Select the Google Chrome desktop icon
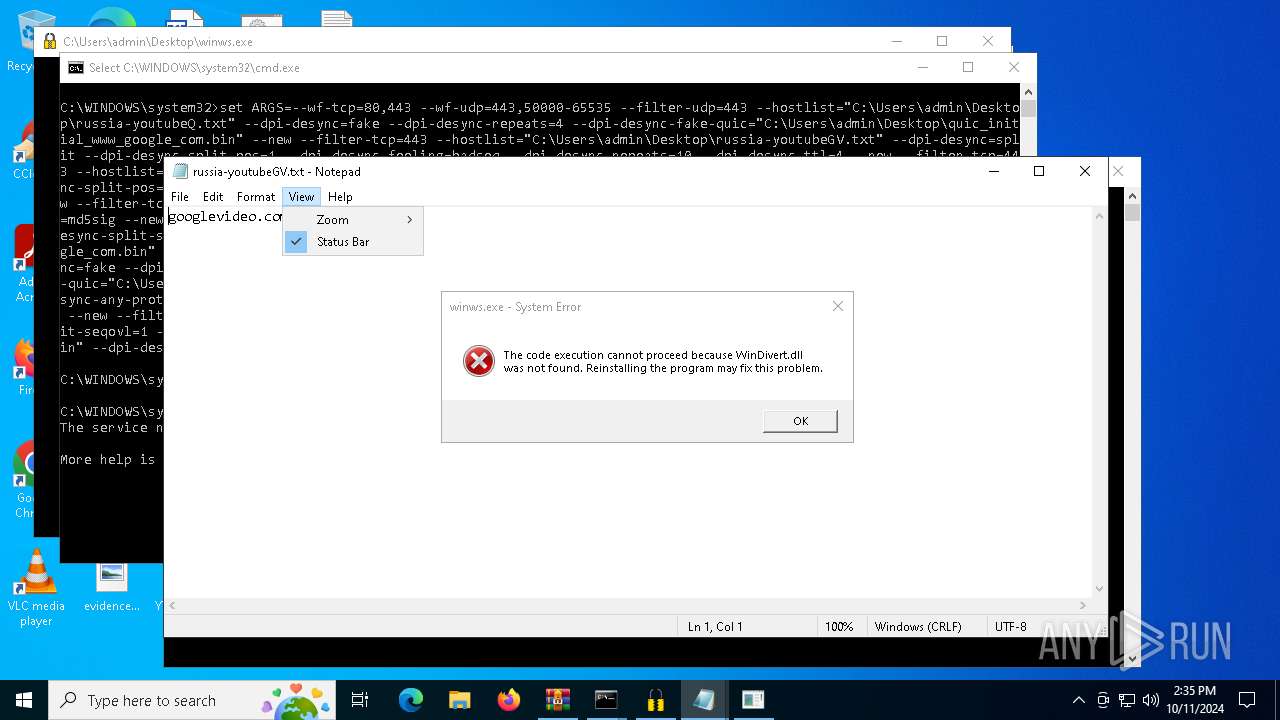 [23, 480]
